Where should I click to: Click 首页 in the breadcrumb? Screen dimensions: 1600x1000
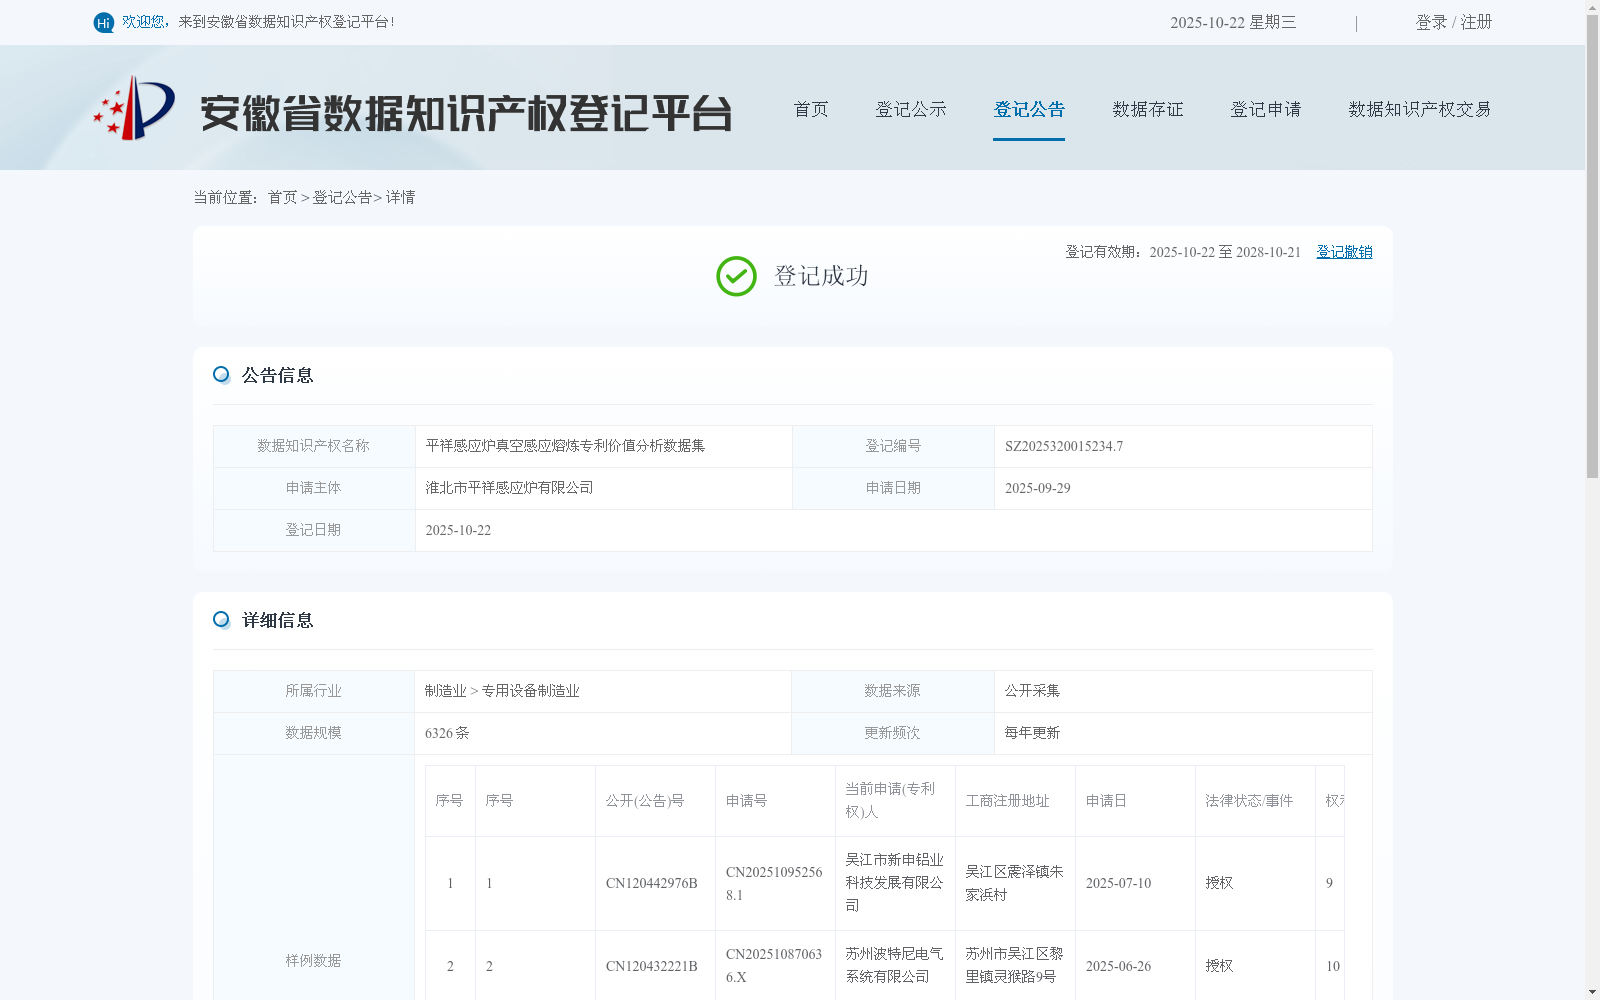click(282, 197)
